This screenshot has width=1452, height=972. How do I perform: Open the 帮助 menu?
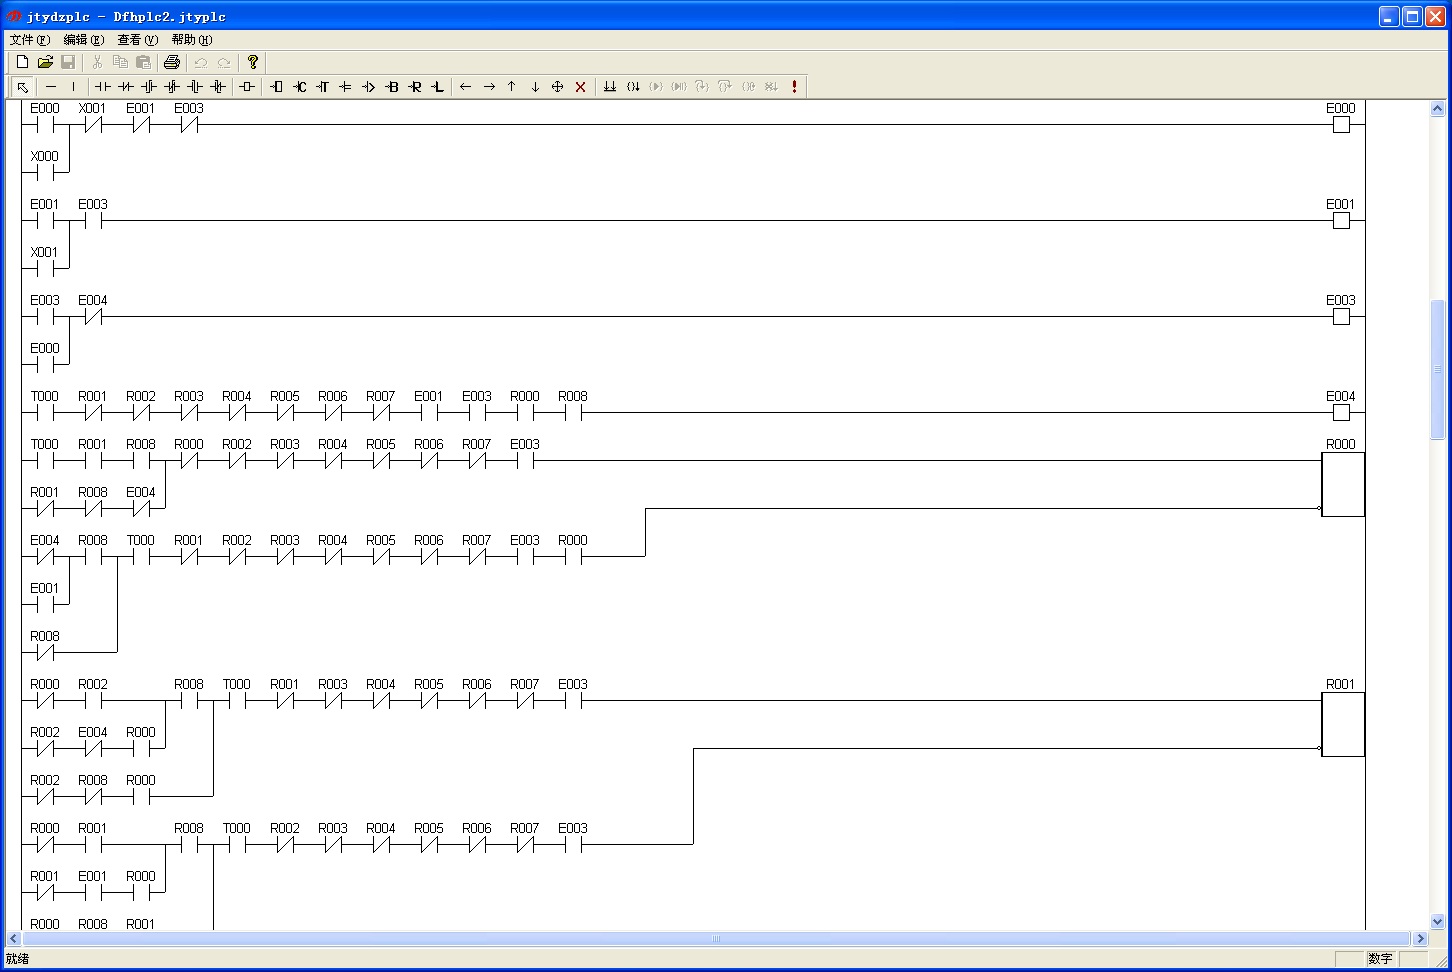191,40
